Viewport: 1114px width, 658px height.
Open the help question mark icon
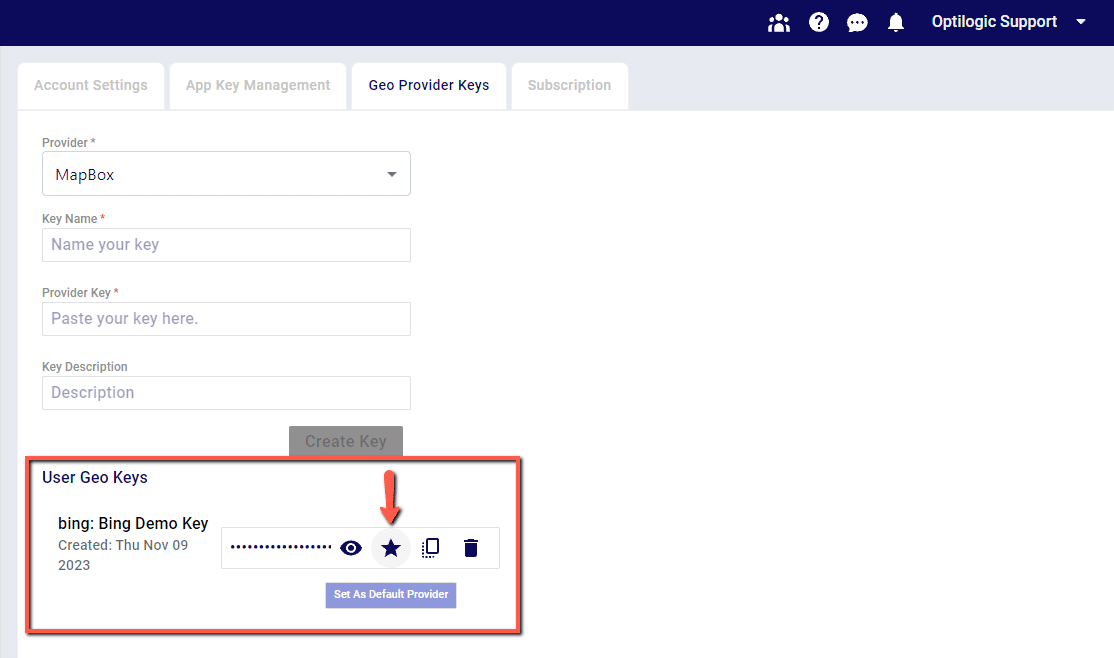[x=818, y=22]
